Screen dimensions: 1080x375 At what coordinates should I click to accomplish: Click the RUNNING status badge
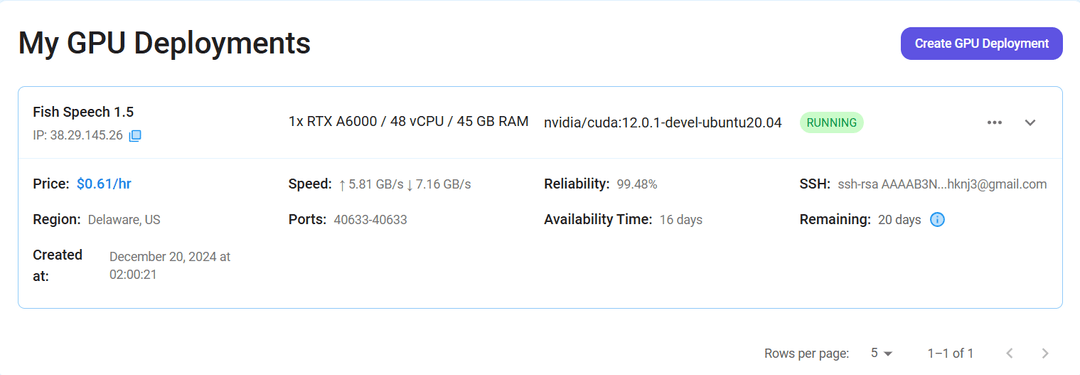pos(831,123)
